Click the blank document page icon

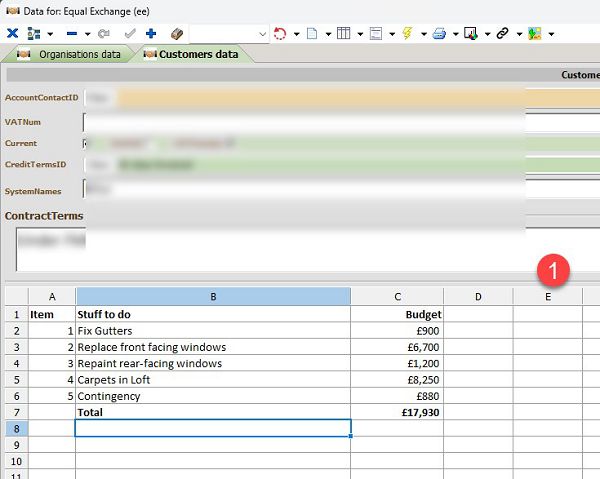click(x=311, y=33)
